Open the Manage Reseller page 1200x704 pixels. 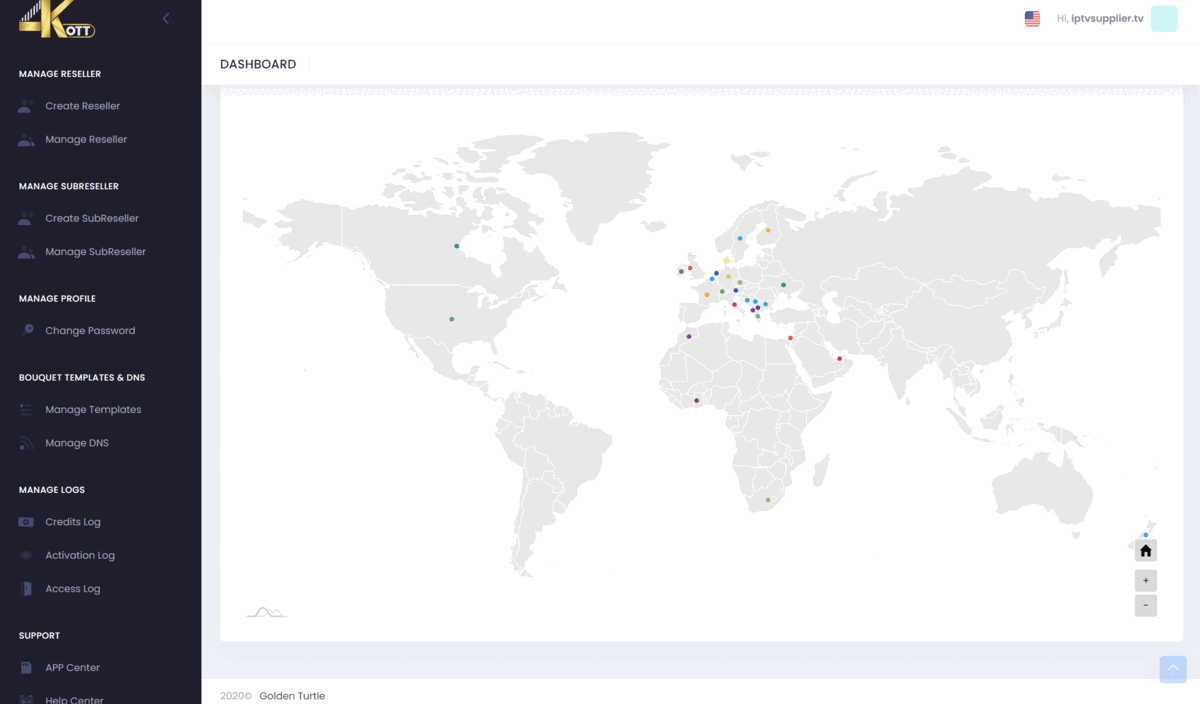pos(86,140)
